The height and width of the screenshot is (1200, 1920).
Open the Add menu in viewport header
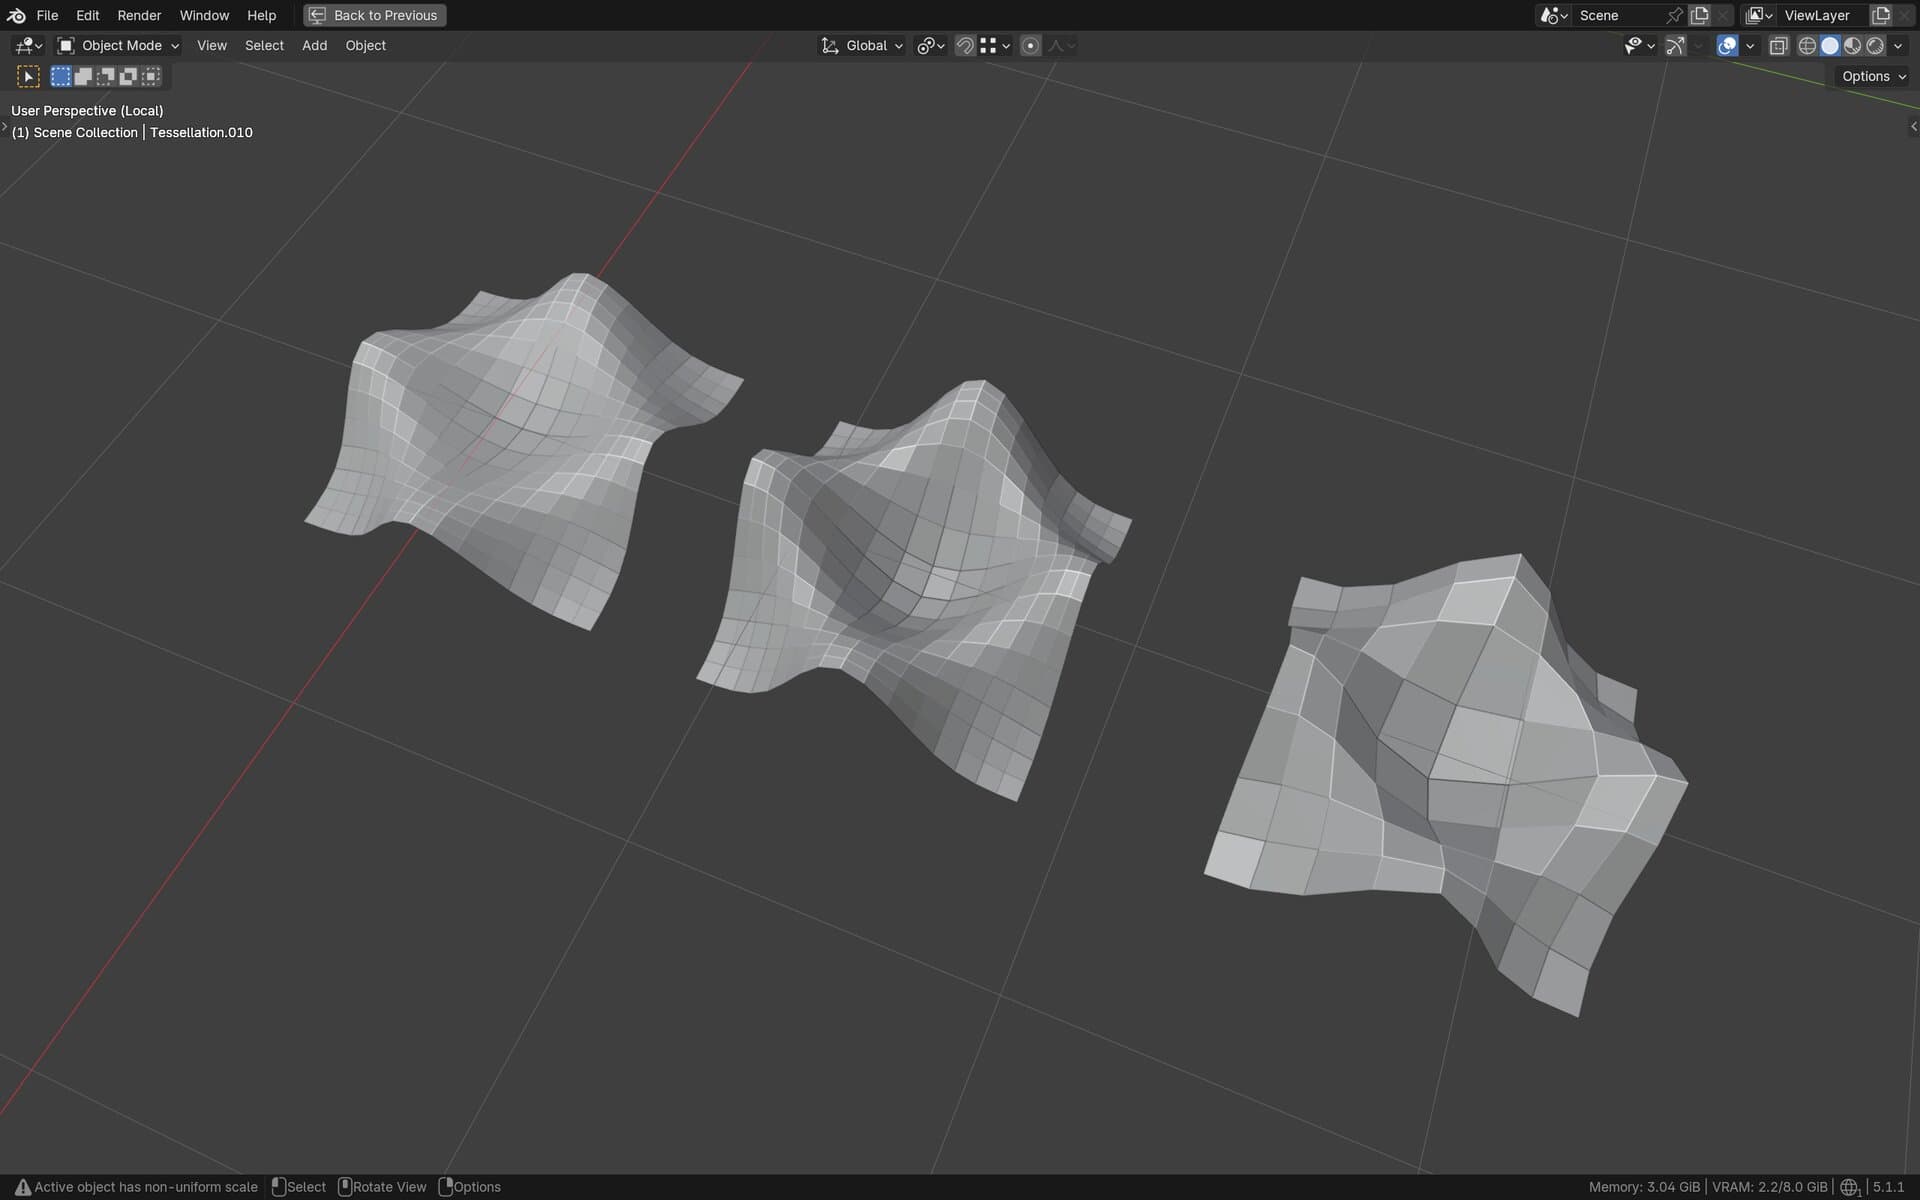tap(314, 46)
